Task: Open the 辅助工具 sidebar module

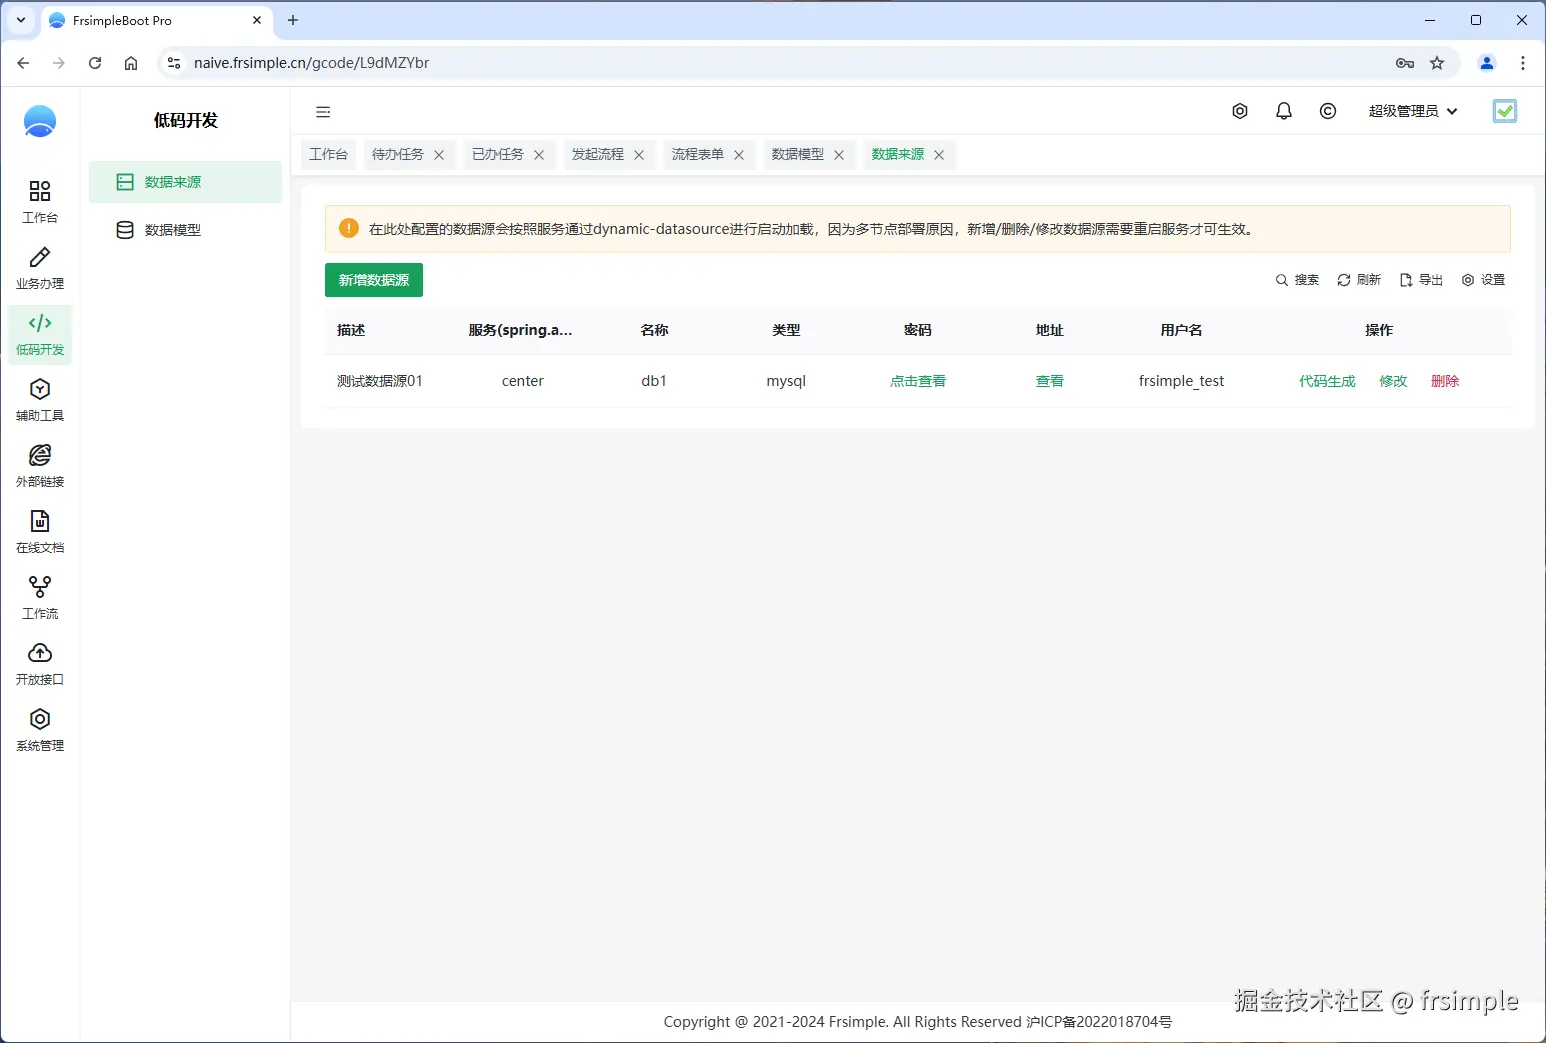Action: tap(39, 399)
